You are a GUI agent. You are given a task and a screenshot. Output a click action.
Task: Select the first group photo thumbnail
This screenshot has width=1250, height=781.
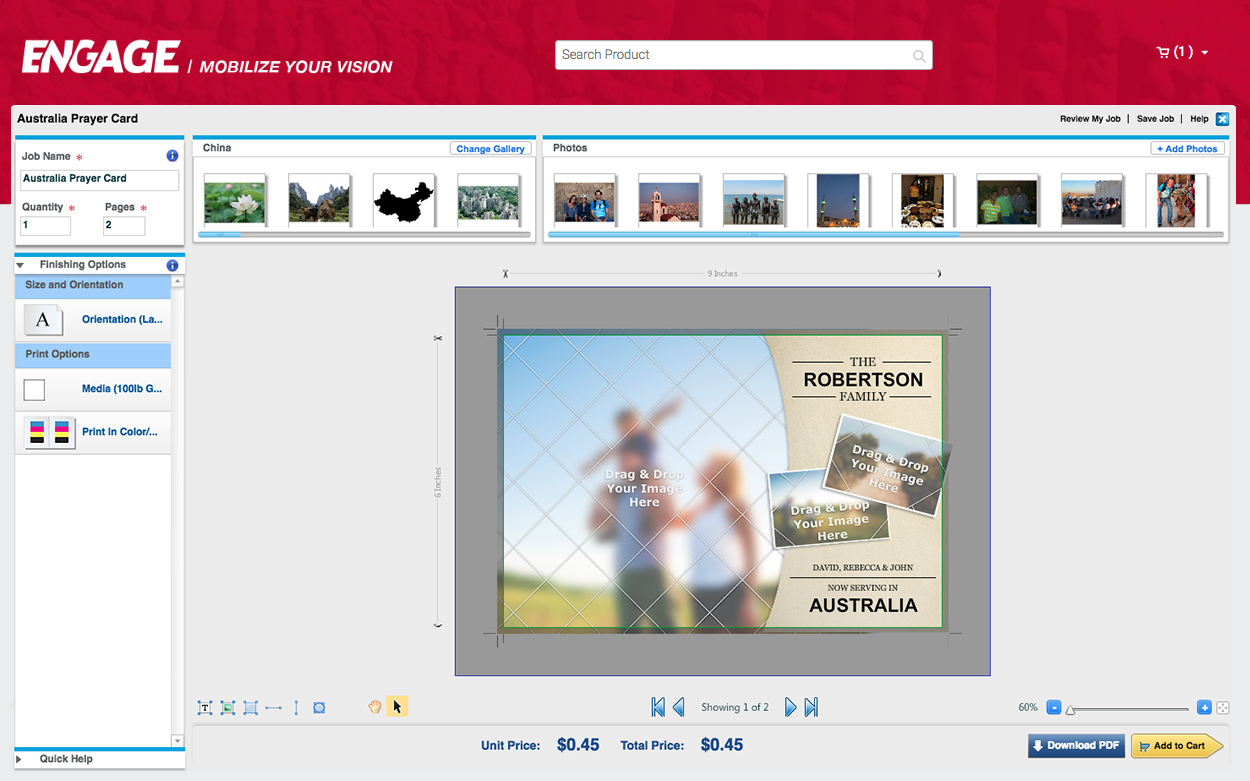(585, 201)
